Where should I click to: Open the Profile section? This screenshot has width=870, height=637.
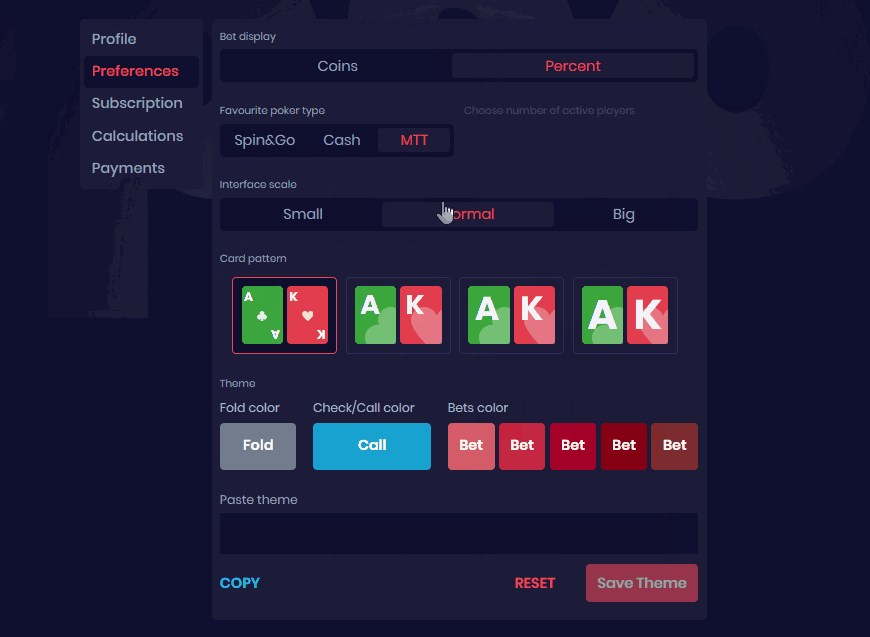pyautogui.click(x=114, y=38)
